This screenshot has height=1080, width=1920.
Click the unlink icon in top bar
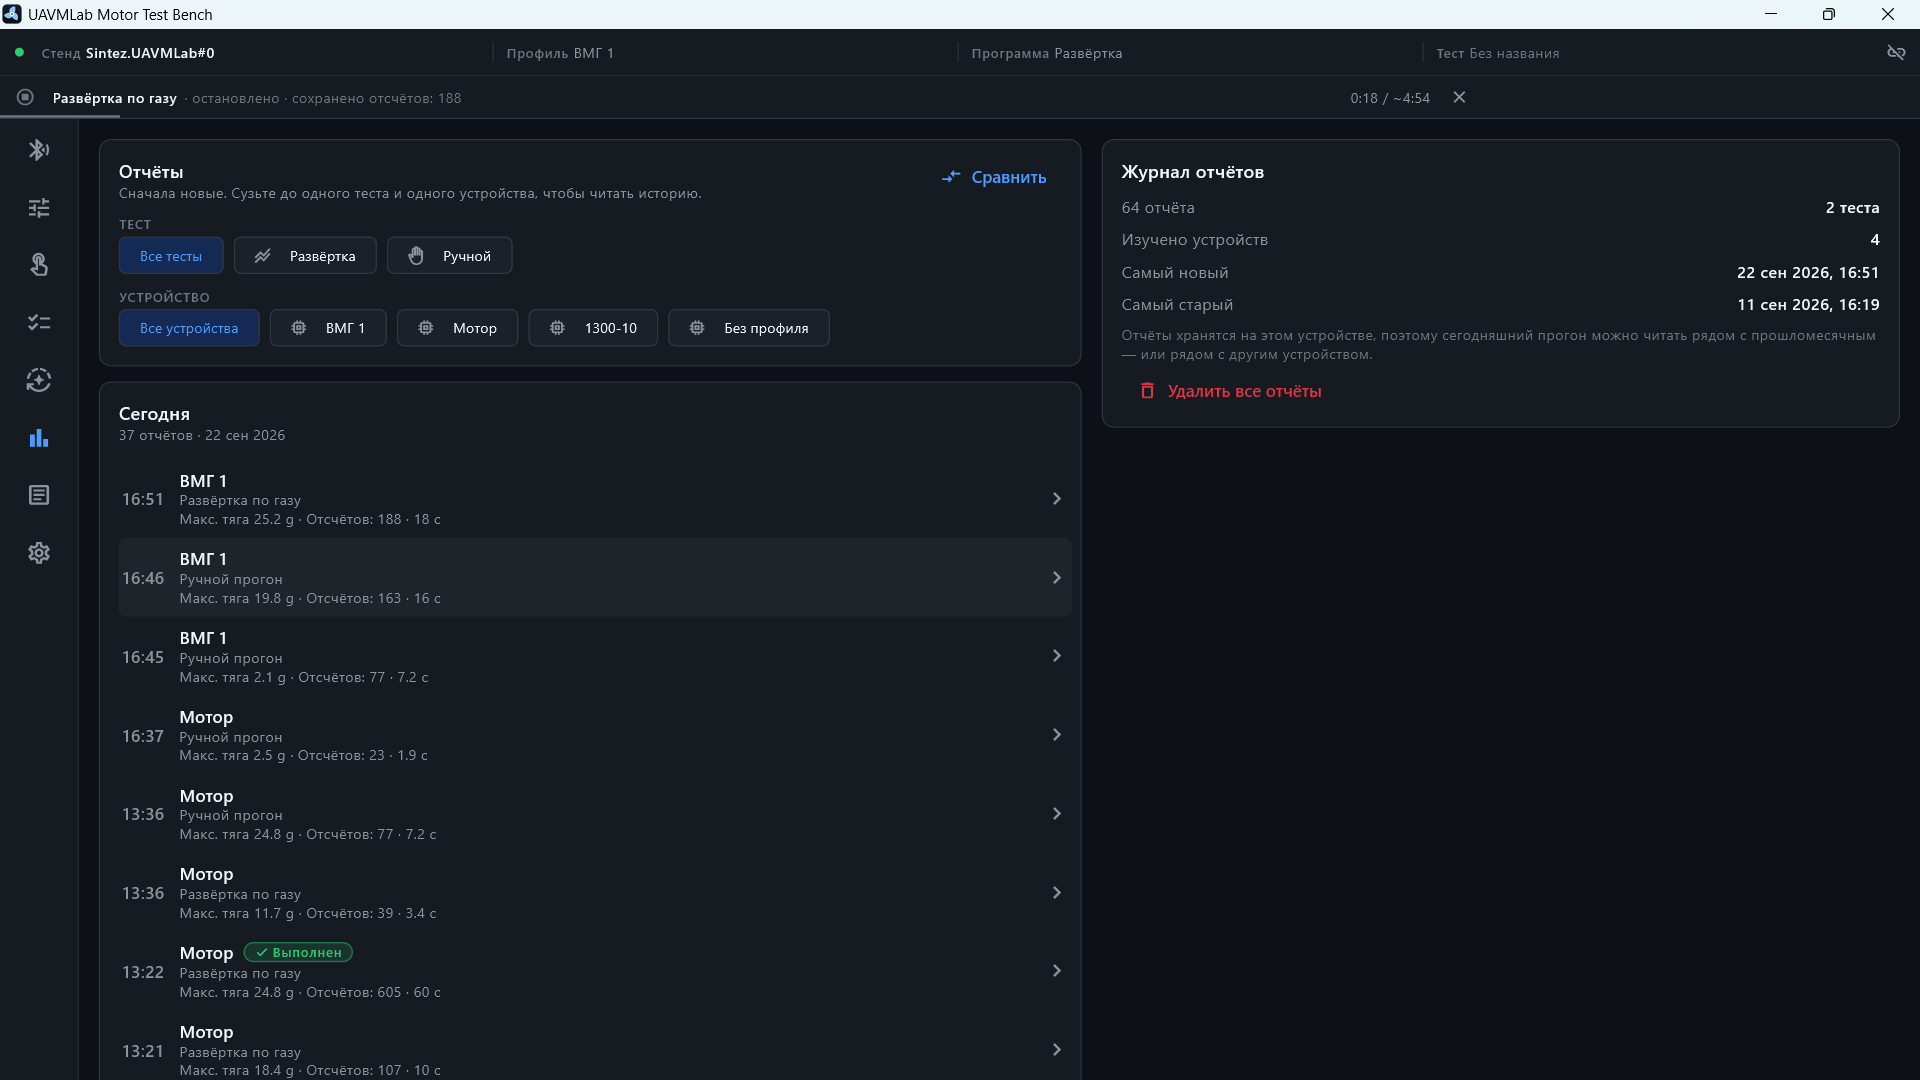pos(1896,53)
